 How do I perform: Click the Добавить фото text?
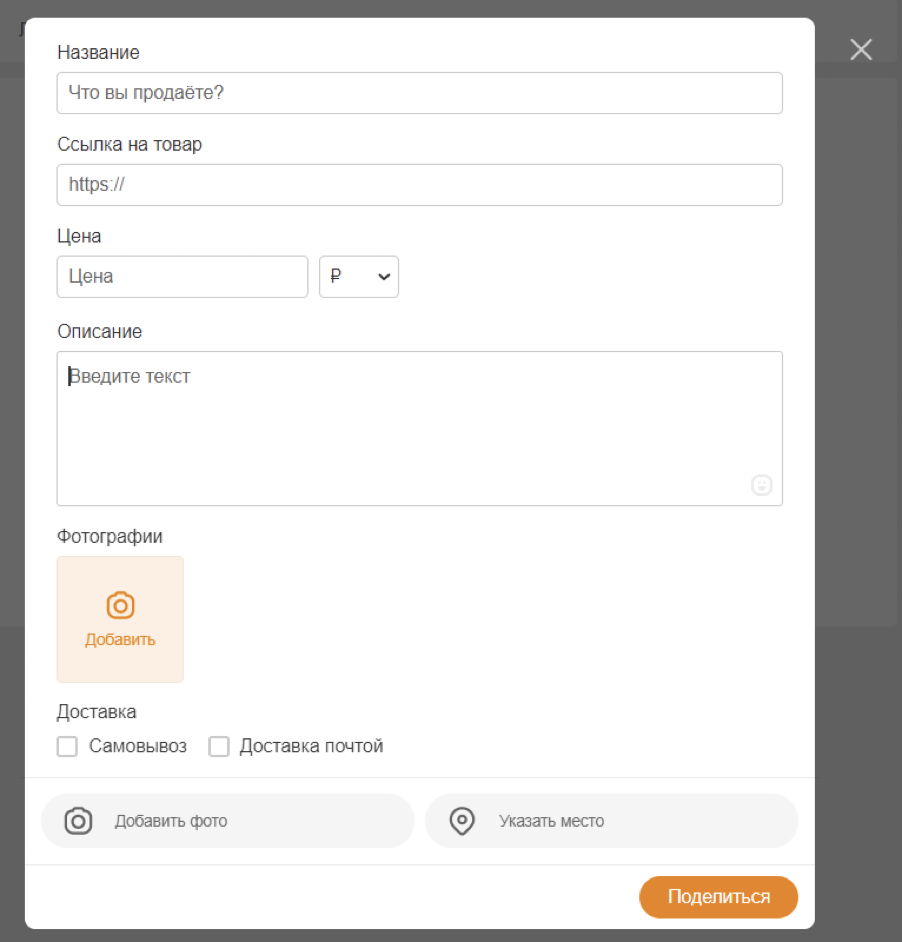pyautogui.click(x=171, y=821)
